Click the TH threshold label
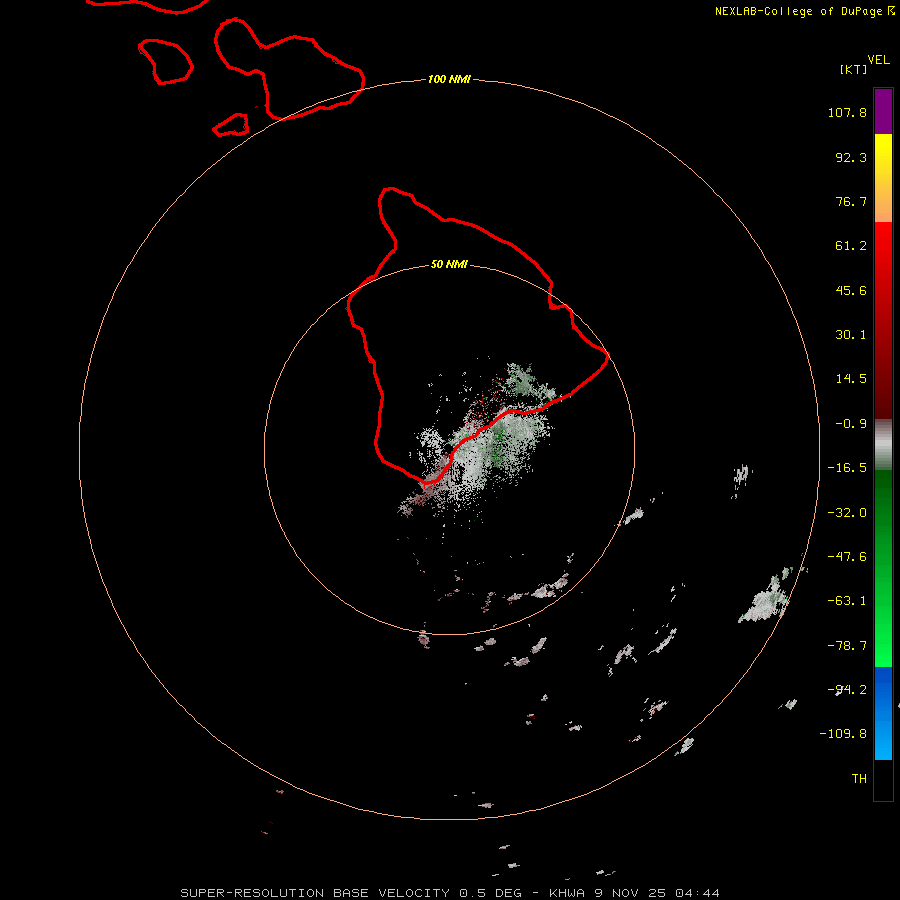Viewport: 900px width, 900px height. [859, 779]
